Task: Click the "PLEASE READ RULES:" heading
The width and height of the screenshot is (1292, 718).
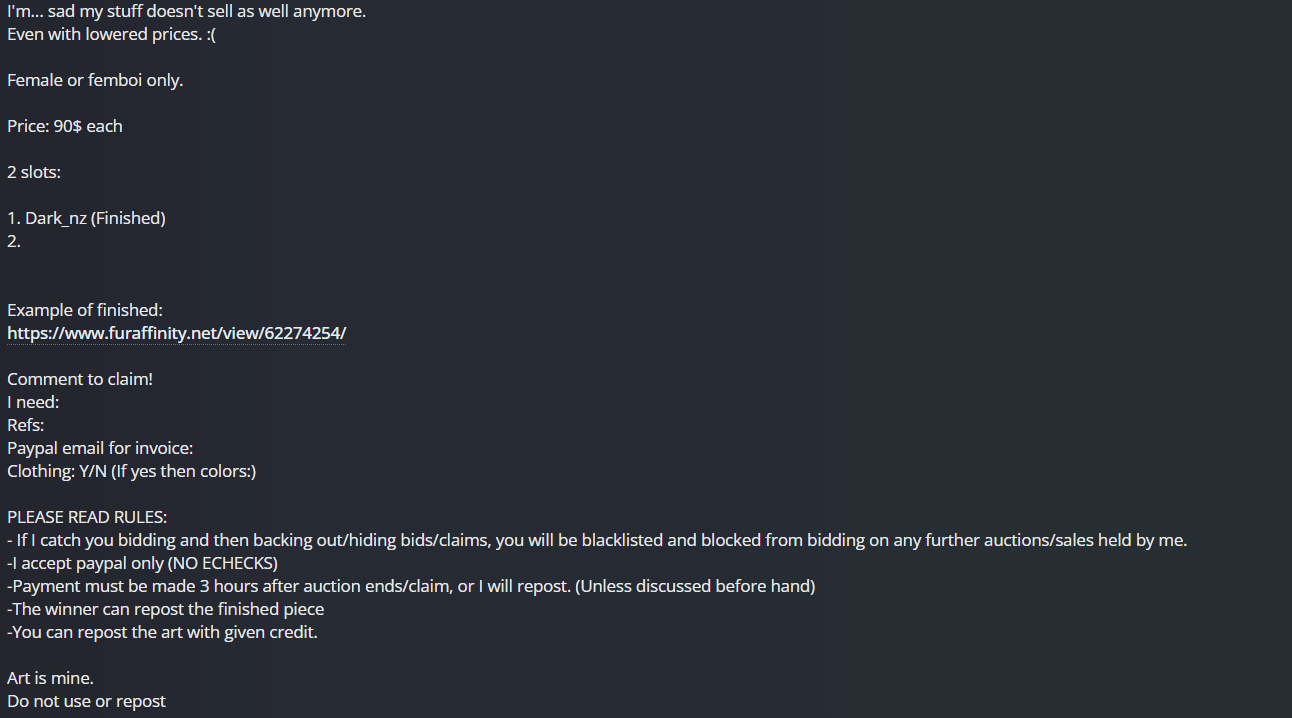Action: [87, 517]
